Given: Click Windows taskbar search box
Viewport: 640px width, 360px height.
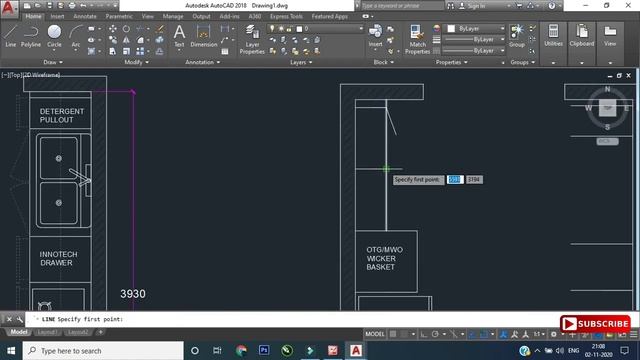Looking at the screenshot, I should [103, 351].
